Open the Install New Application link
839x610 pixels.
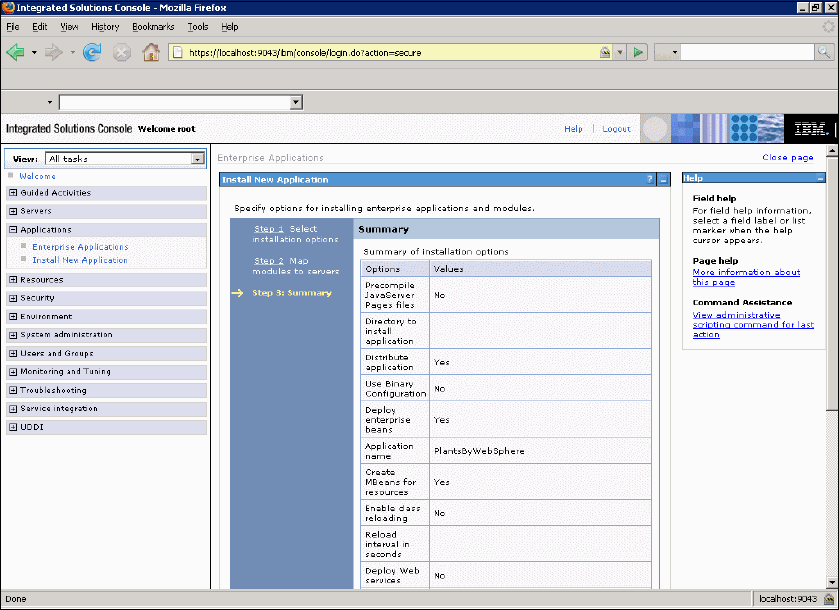(80, 260)
